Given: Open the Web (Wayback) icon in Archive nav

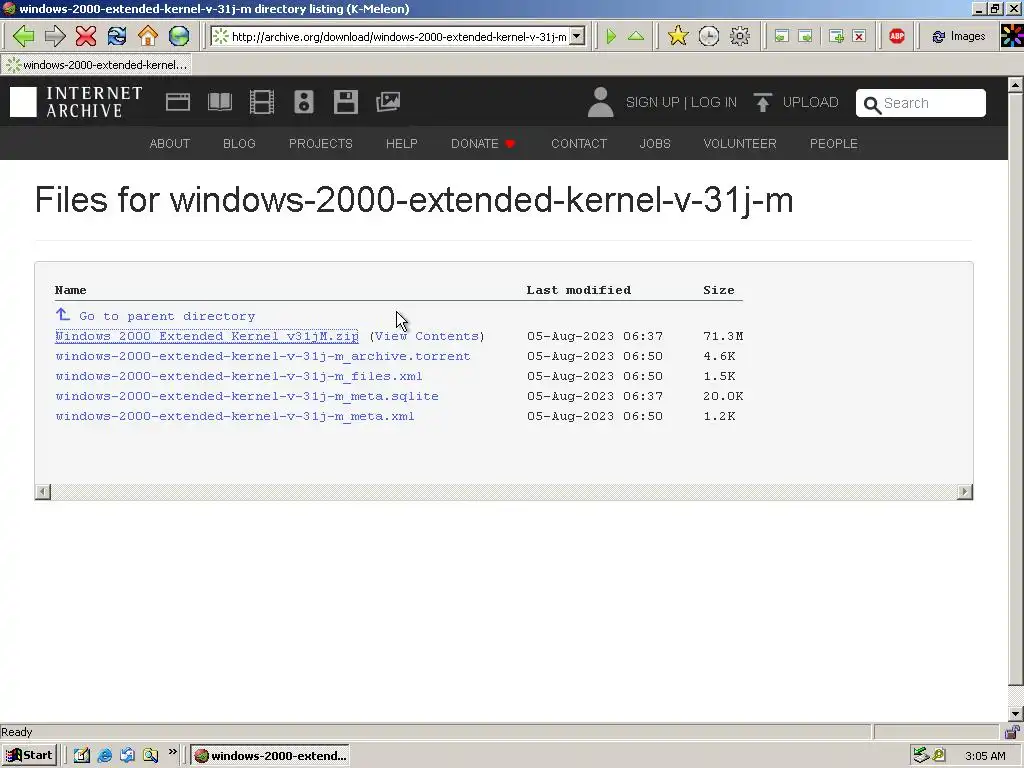Looking at the screenshot, I should 178,102.
